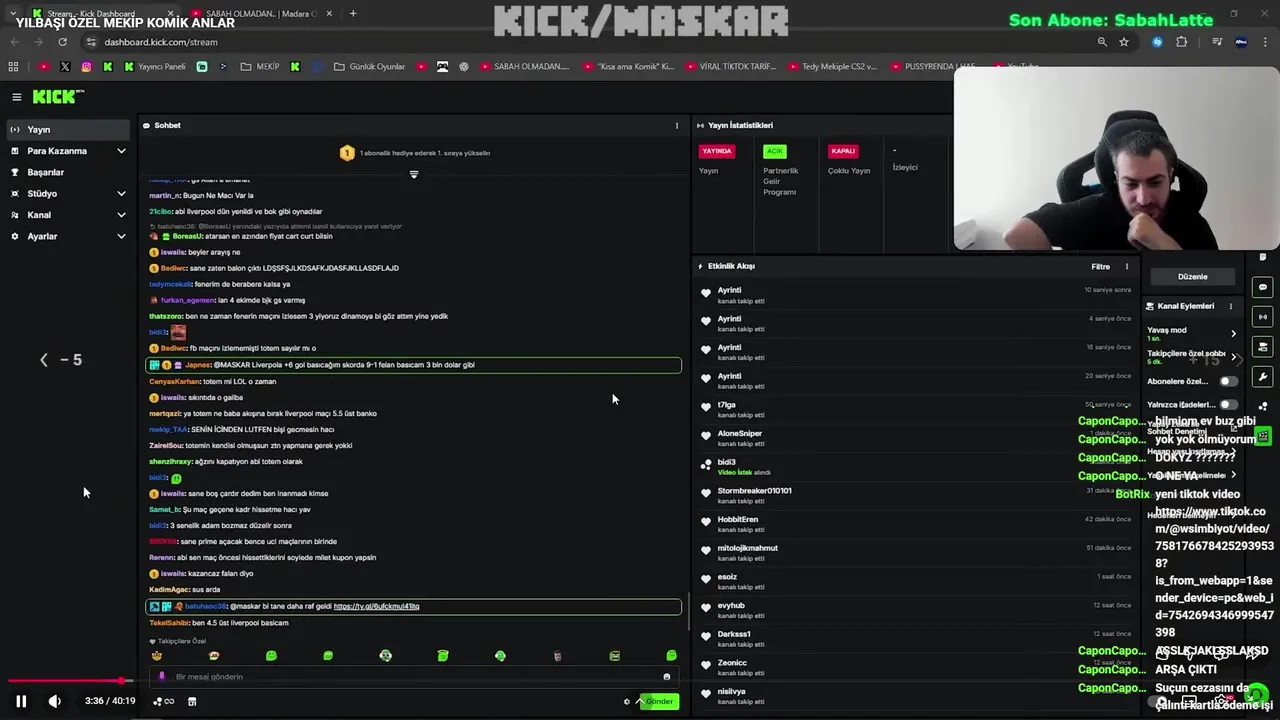Reload the browser page
Viewport: 1280px width, 720px height.
pyautogui.click(x=62, y=42)
